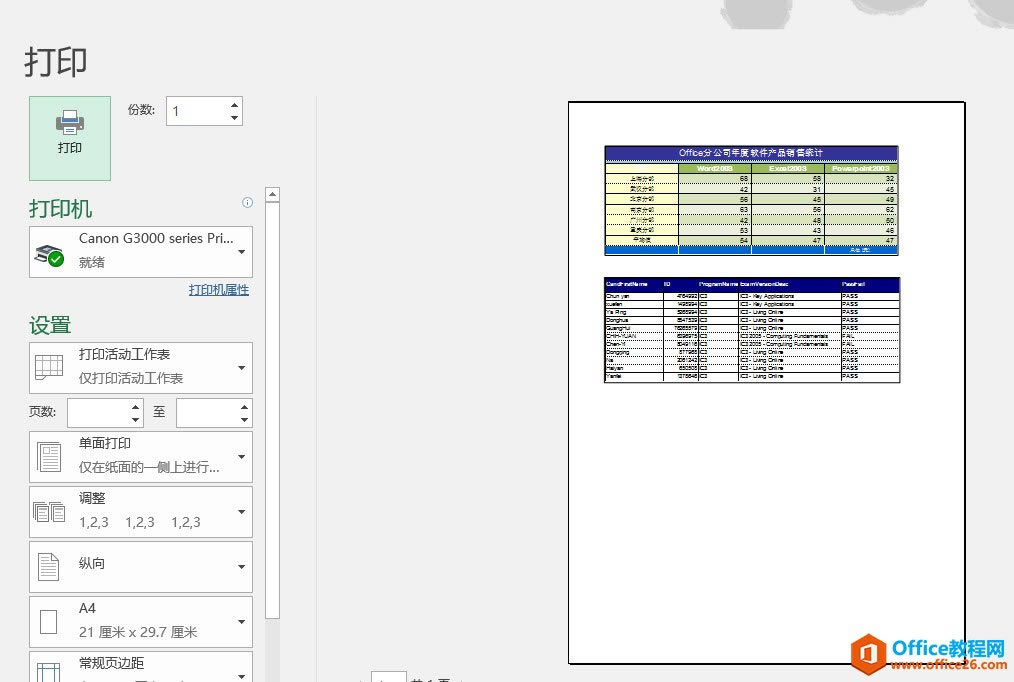
Task: Open the single-sided printing dropdown
Action: click(x=141, y=457)
